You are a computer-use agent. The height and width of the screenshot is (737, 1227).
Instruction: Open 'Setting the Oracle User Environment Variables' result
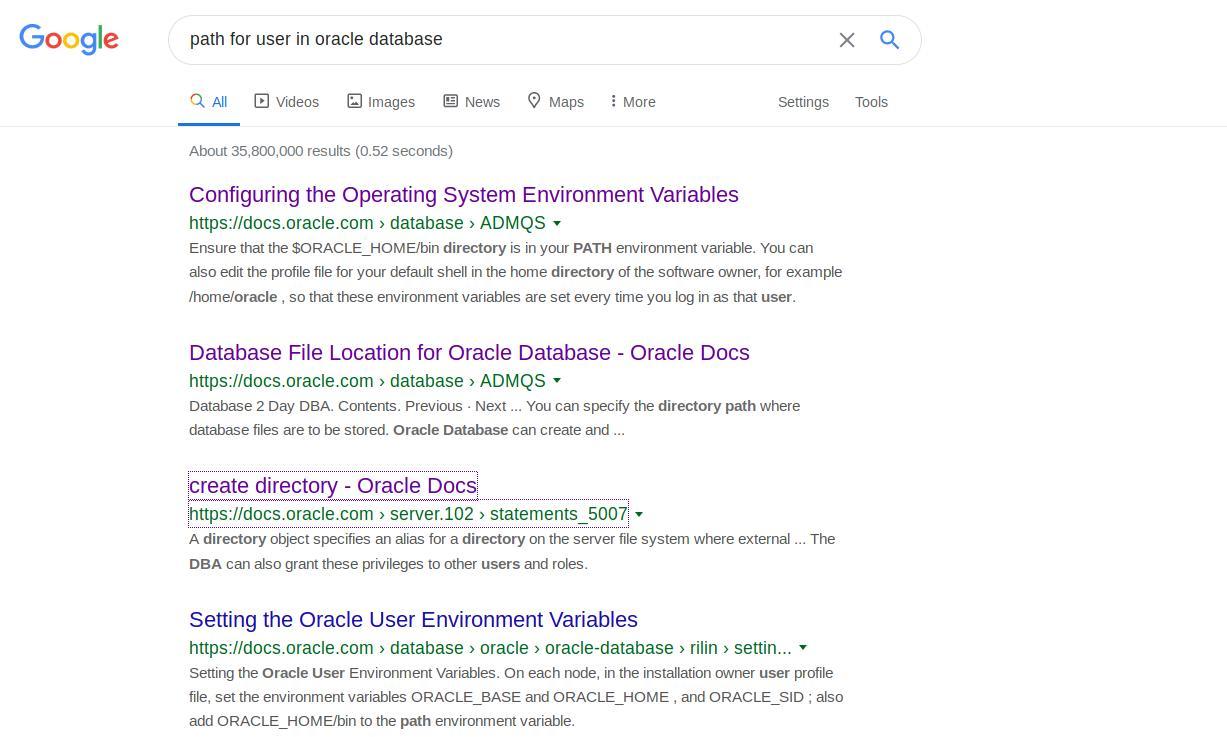pos(413,619)
